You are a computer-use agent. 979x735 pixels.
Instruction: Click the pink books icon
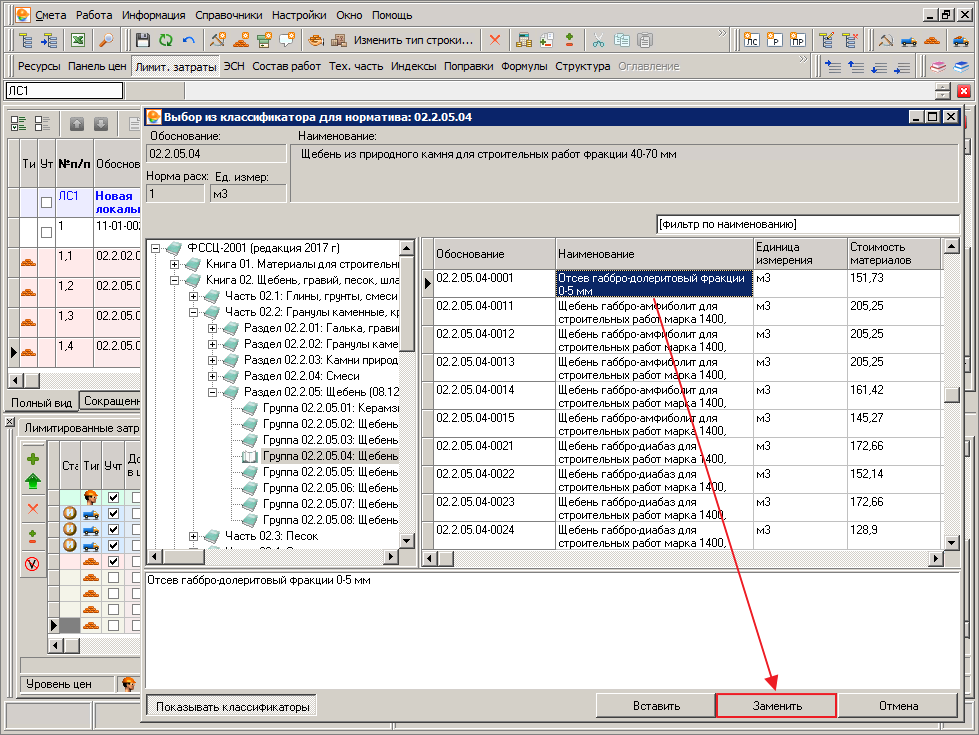[x=938, y=67]
